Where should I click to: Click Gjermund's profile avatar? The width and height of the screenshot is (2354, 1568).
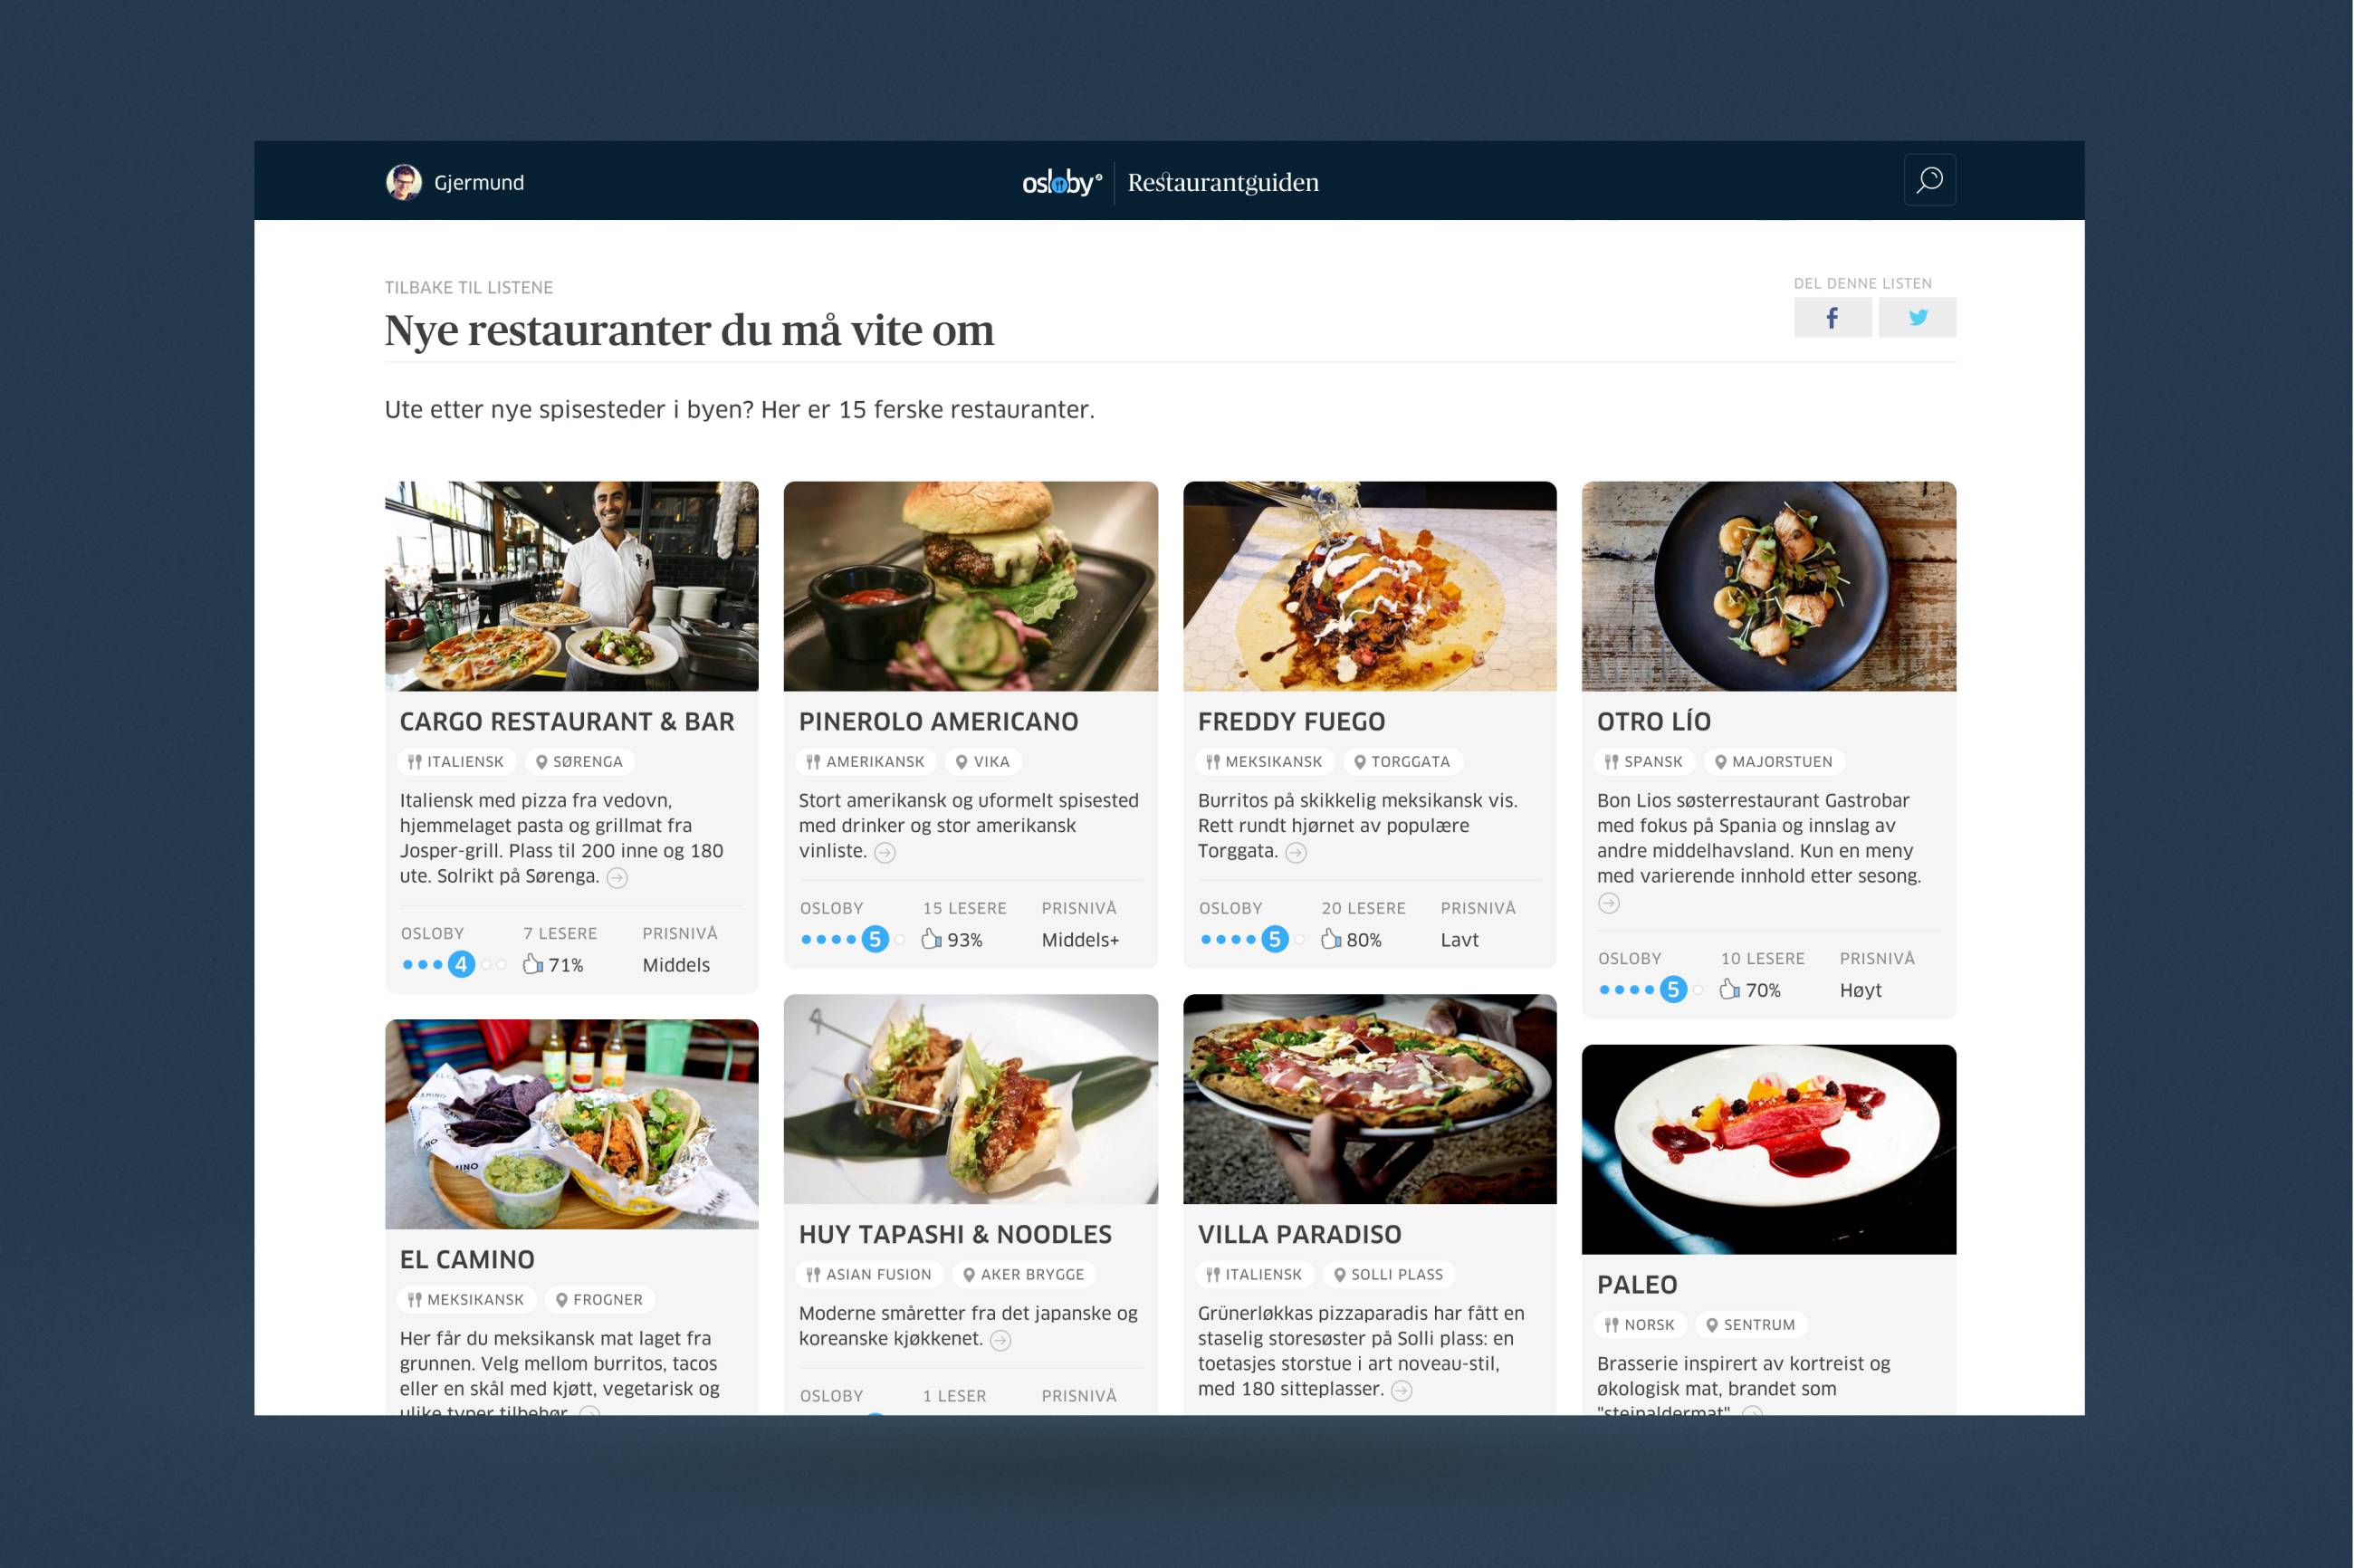click(404, 182)
